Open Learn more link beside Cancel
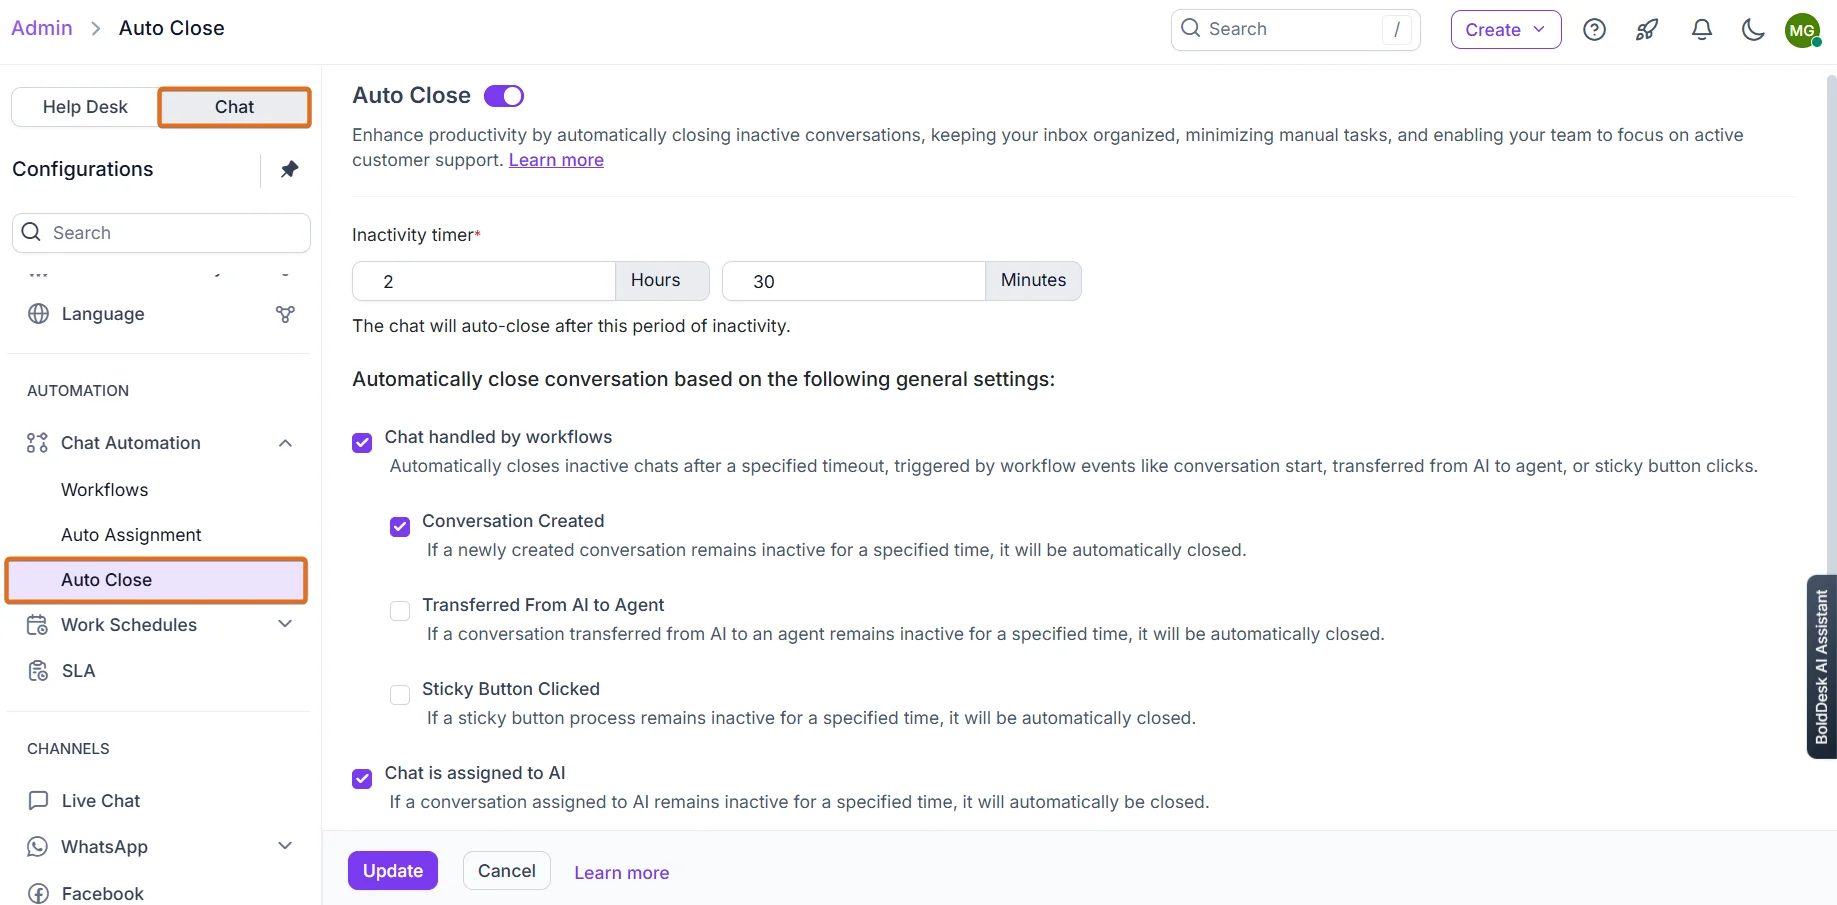1837x905 pixels. coord(622,873)
